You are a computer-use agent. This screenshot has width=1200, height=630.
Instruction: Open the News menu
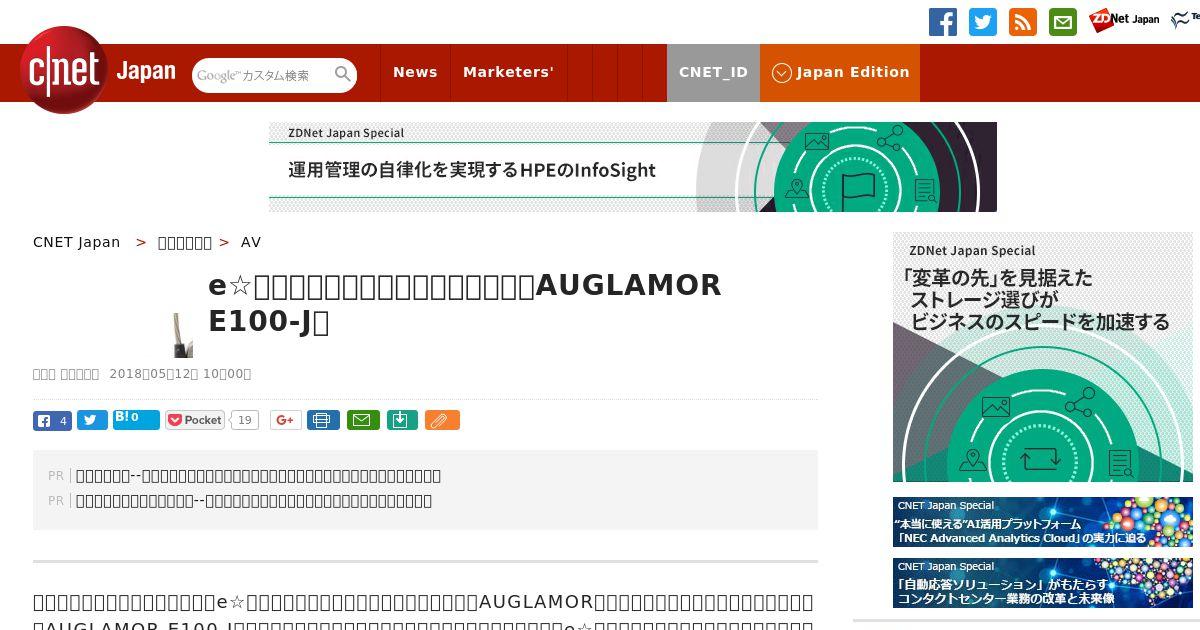pos(415,72)
